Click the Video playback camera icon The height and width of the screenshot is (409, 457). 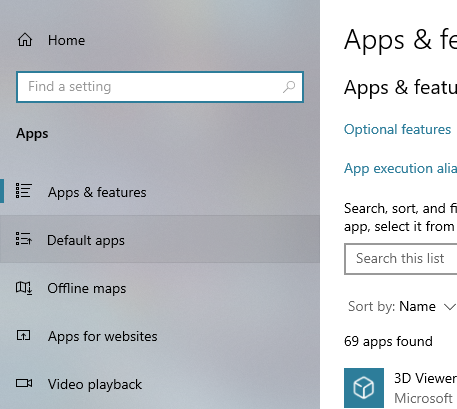24,383
